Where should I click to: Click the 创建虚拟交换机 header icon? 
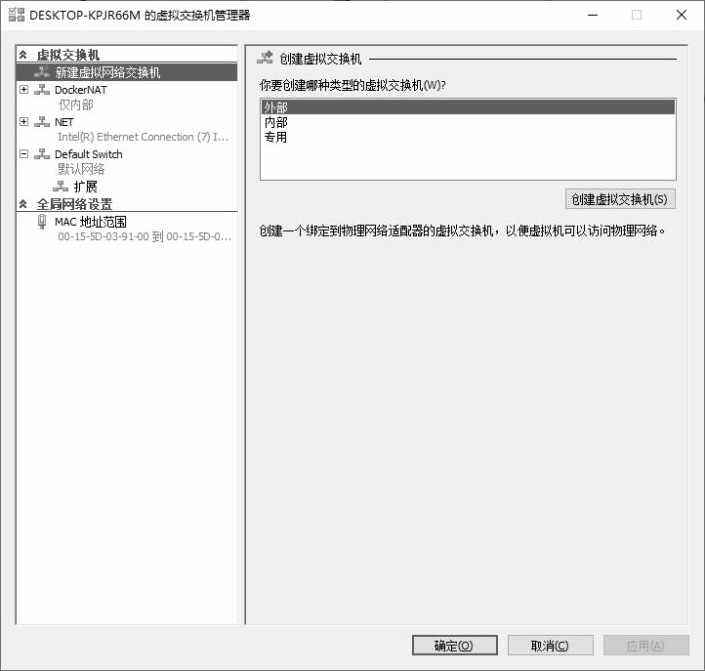[265, 58]
